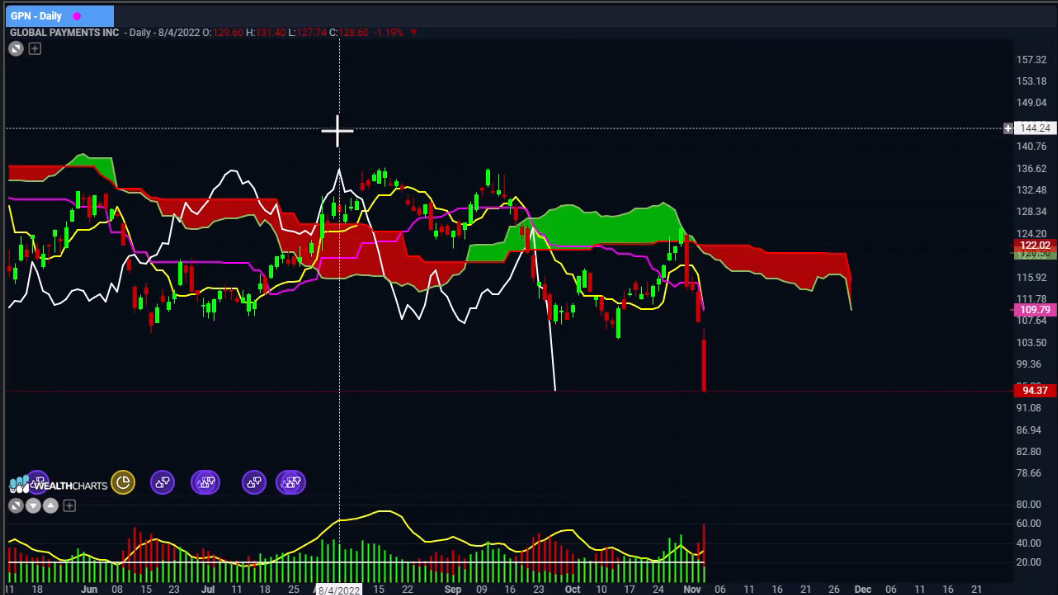Image resolution: width=1058 pixels, height=595 pixels.
Task: Click the Jun label on the time axis
Action: (89, 590)
